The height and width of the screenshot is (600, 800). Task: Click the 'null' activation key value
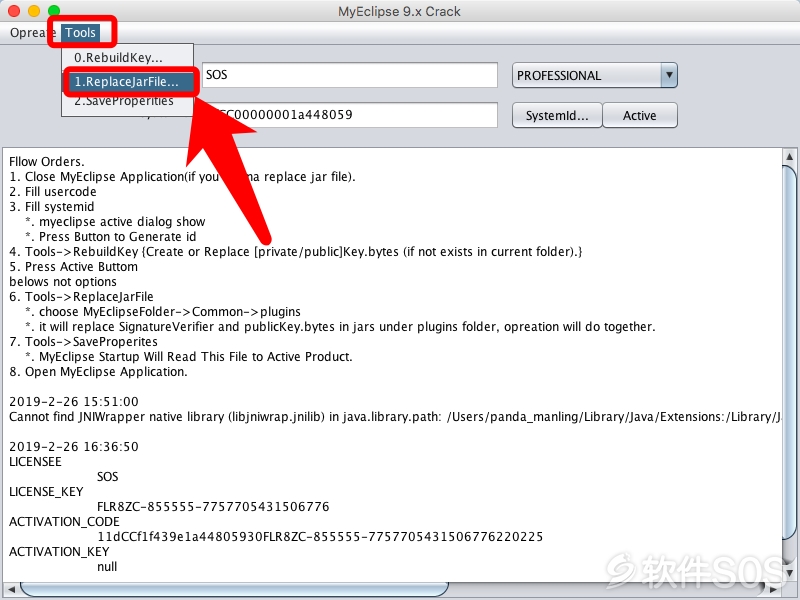click(107, 567)
